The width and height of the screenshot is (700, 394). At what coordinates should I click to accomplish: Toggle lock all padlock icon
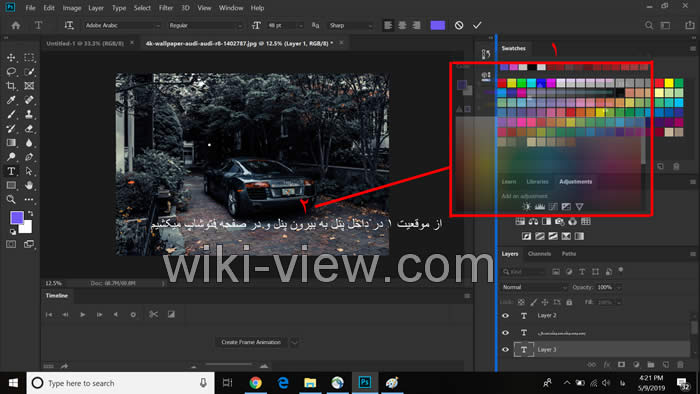(x=569, y=302)
